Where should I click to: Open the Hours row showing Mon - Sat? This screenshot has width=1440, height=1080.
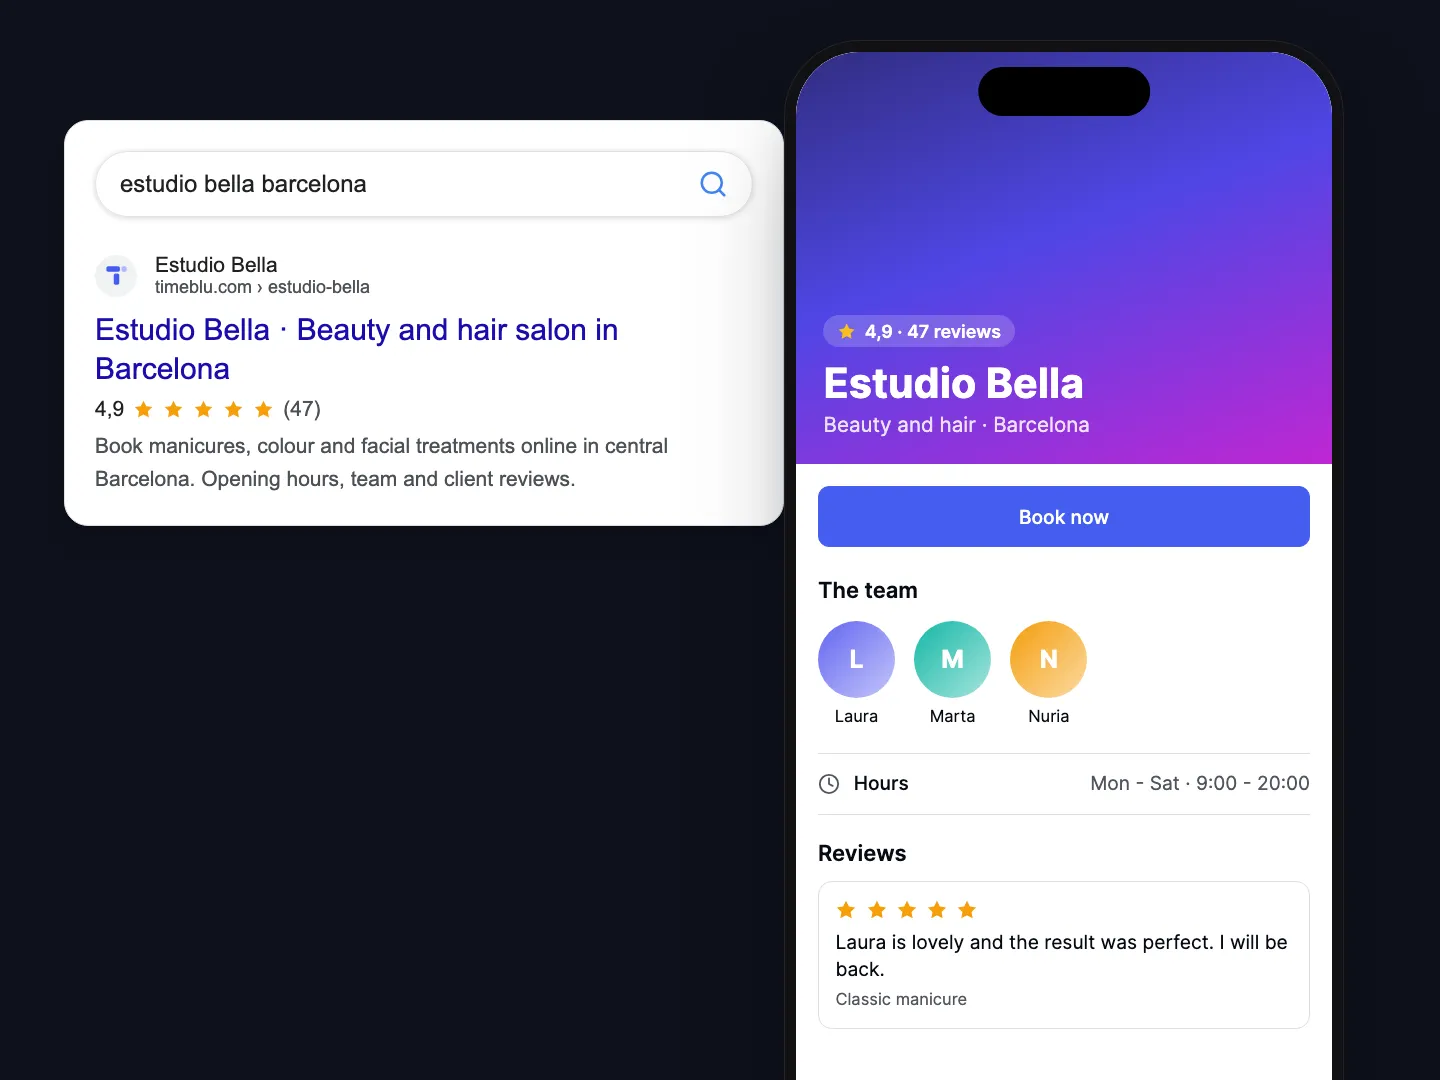point(1064,784)
